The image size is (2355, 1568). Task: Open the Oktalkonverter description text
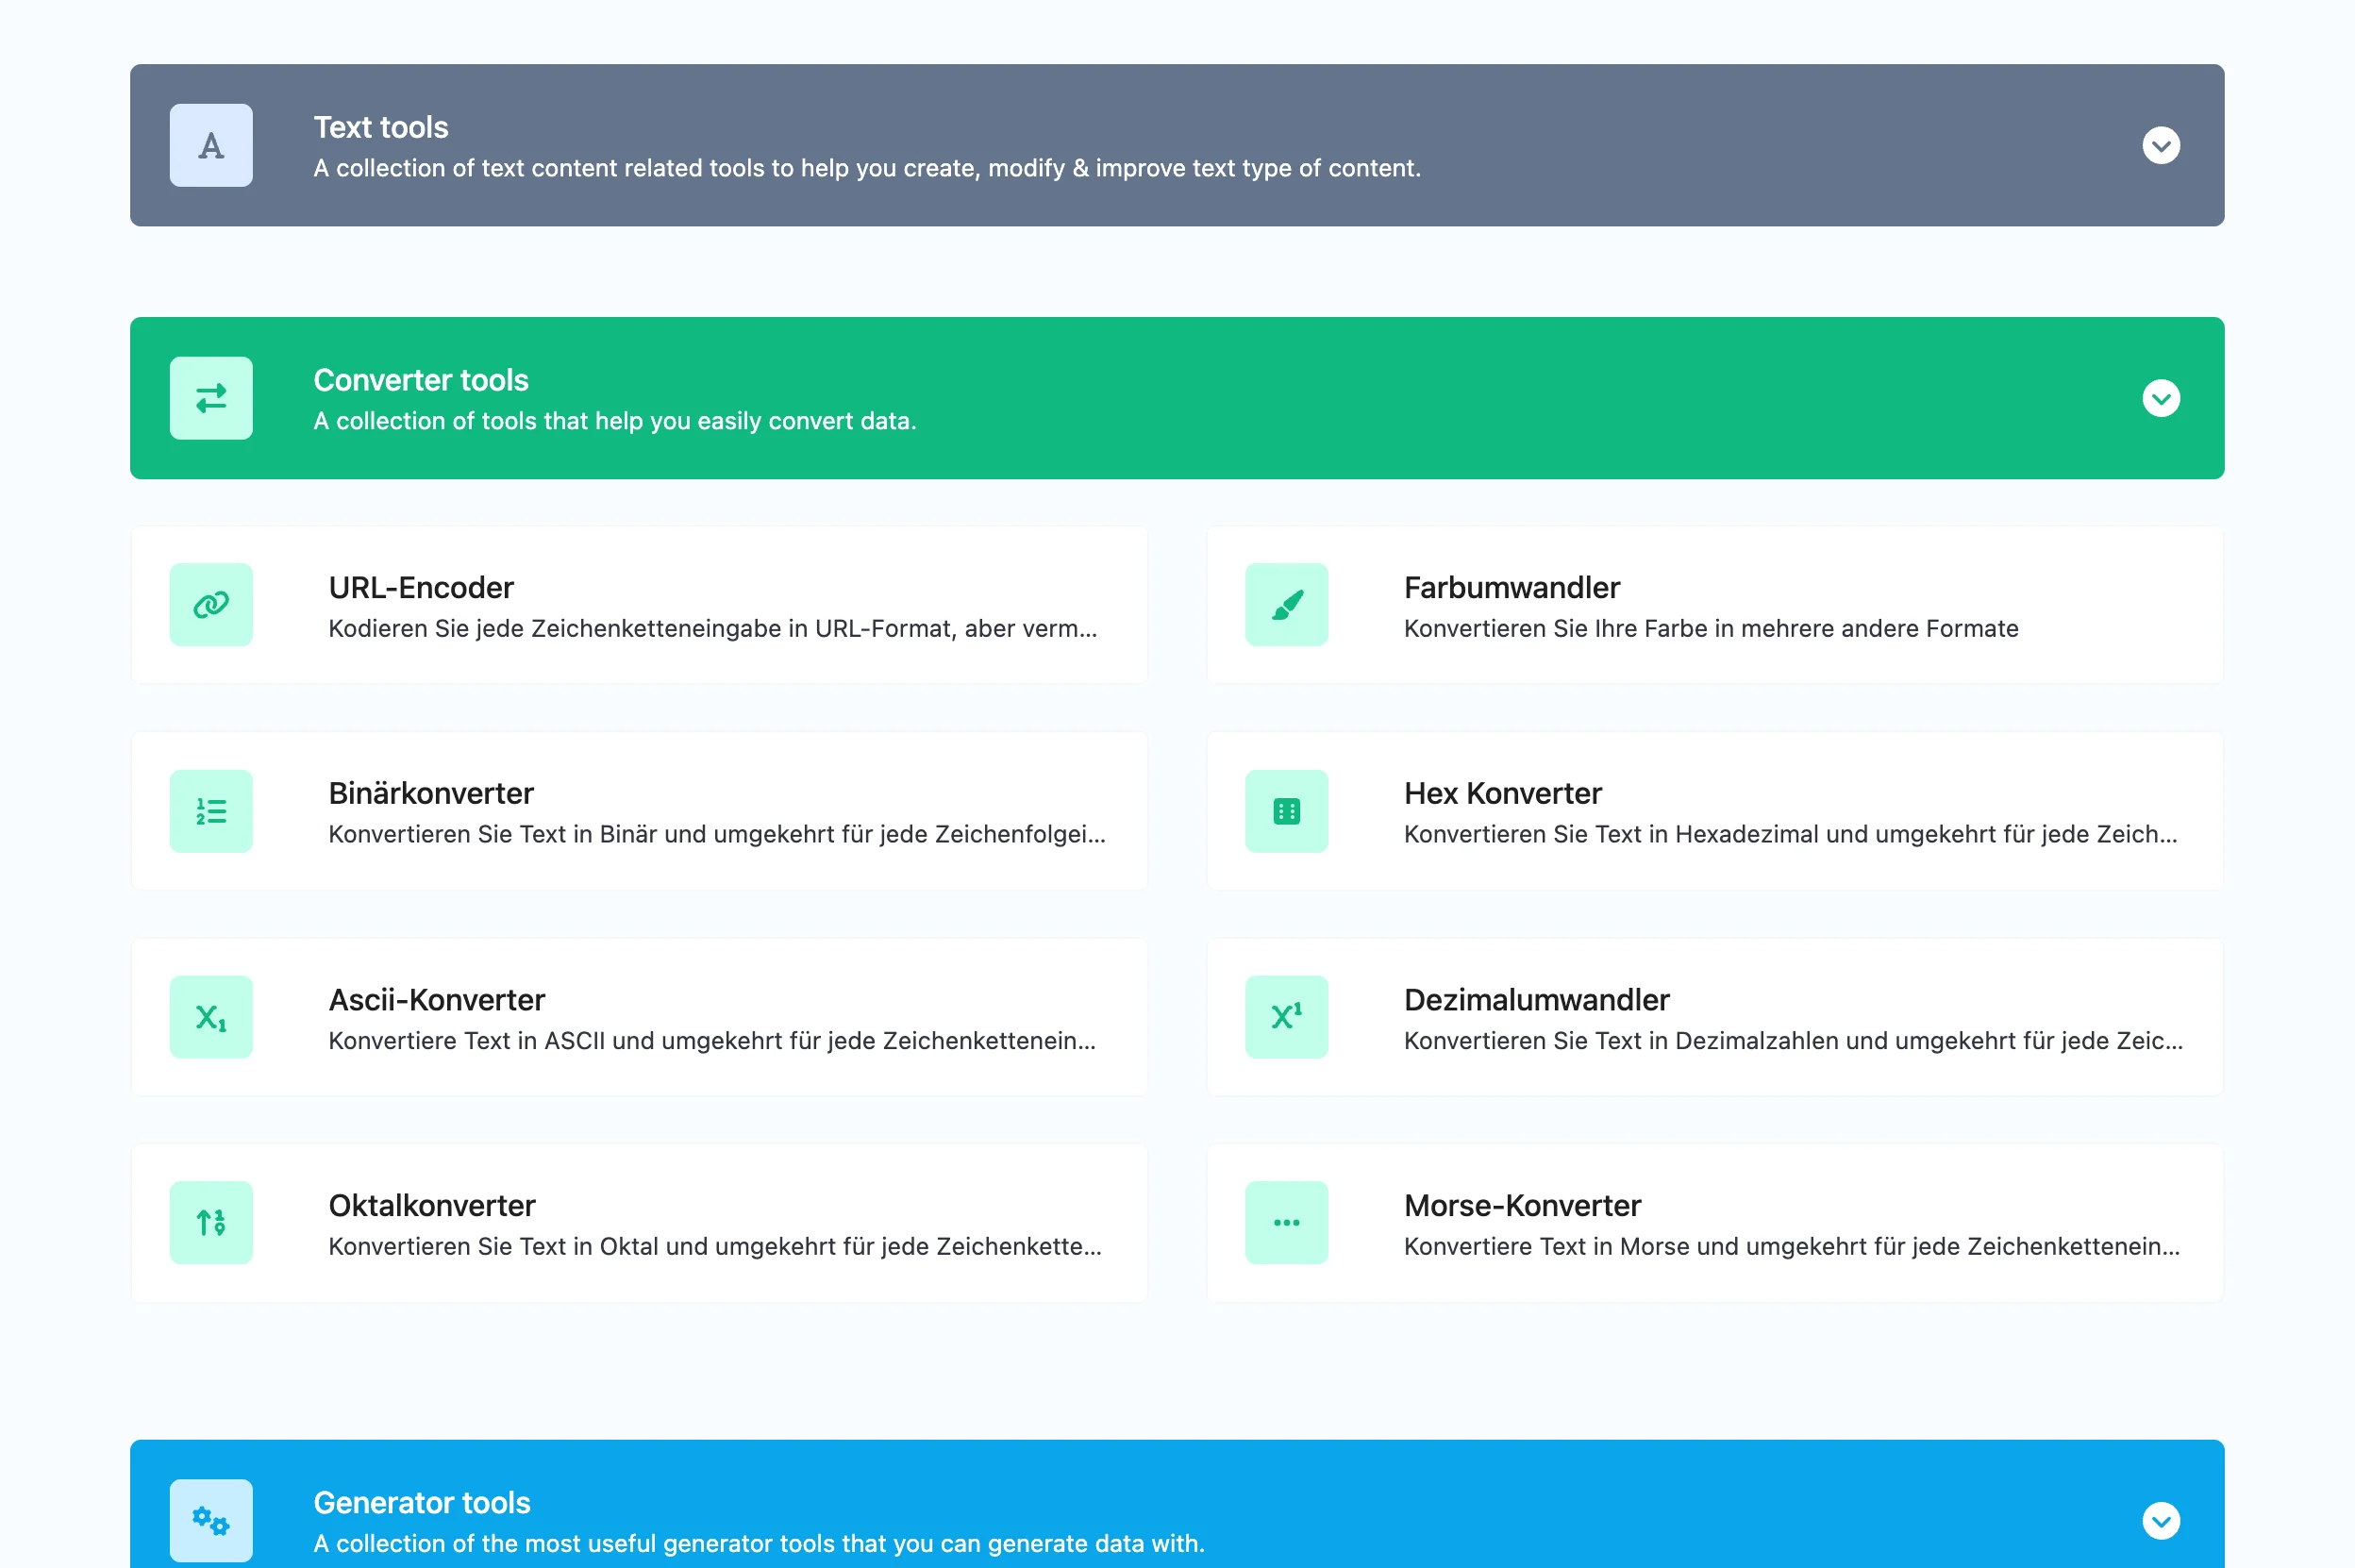point(714,1246)
